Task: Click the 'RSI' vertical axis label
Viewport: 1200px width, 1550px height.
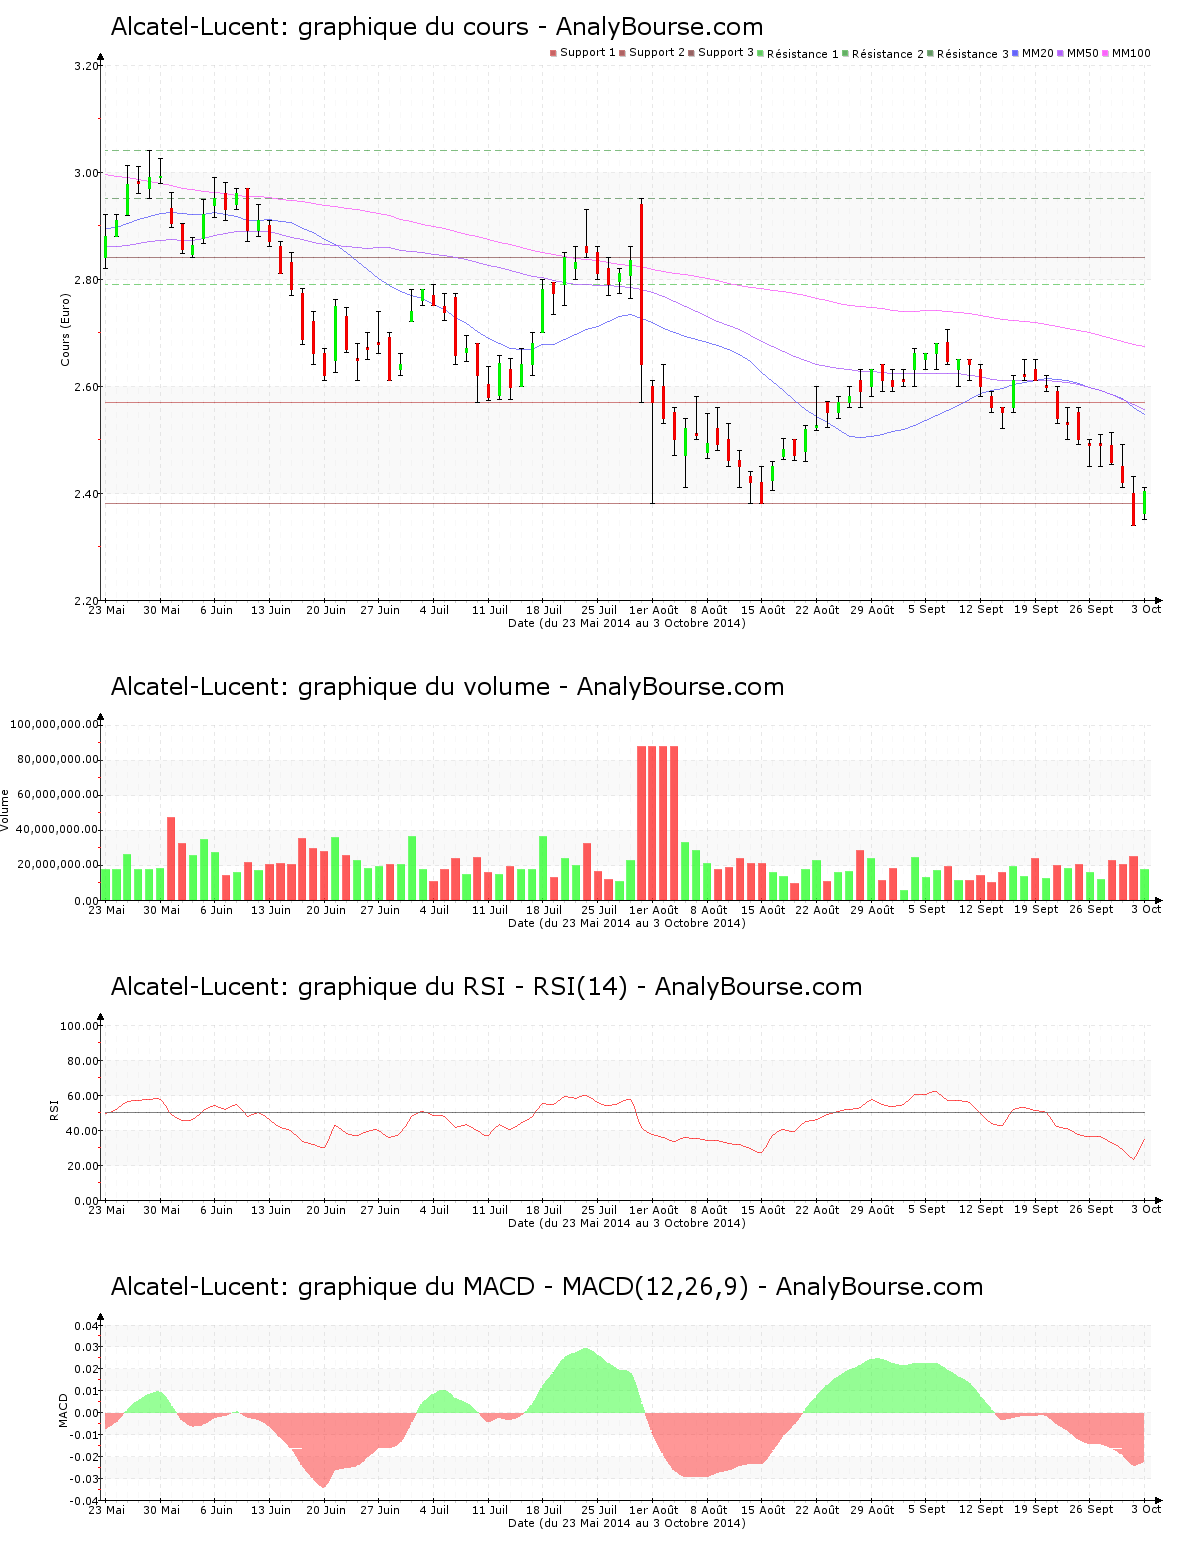Action: coord(55,1110)
